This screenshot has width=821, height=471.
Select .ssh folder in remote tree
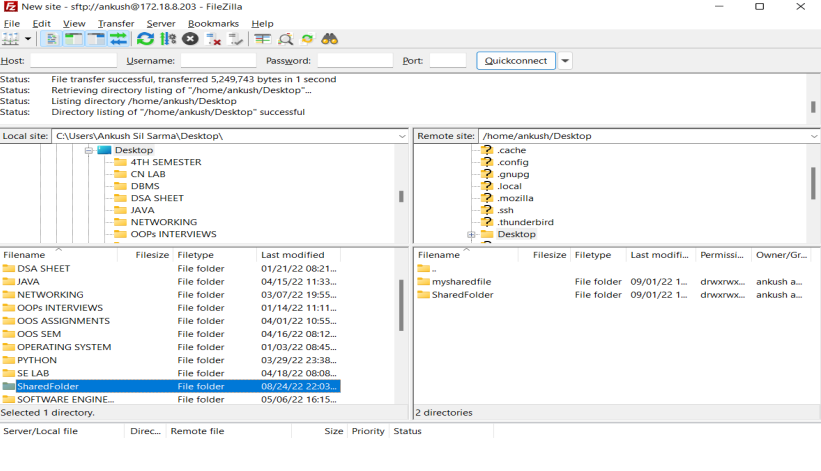[x=505, y=210]
